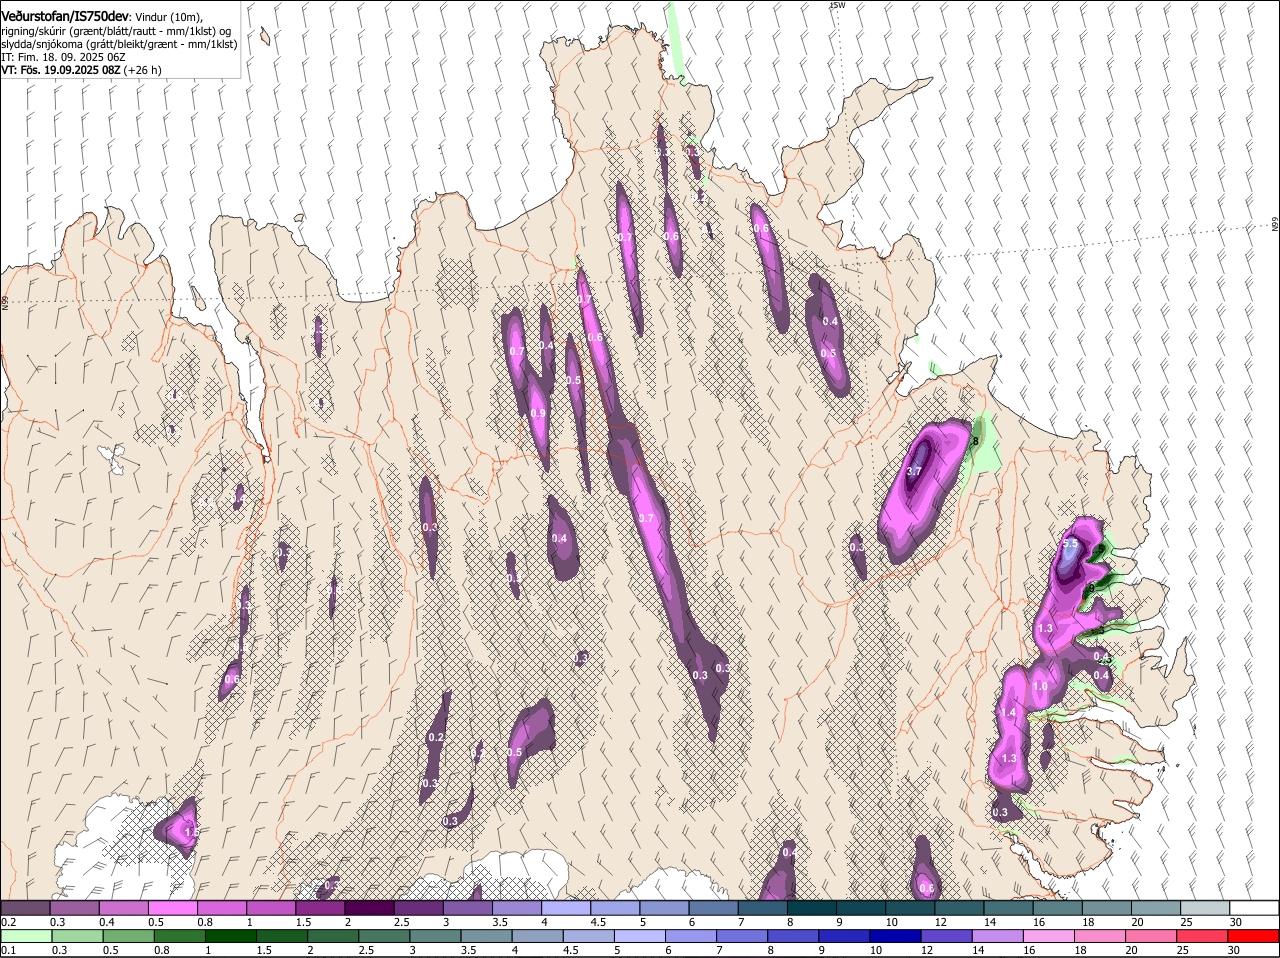The image size is (1280, 958).
Task: Select the rain legend swatch between 0.3 and 0.5
Action: click(76, 936)
